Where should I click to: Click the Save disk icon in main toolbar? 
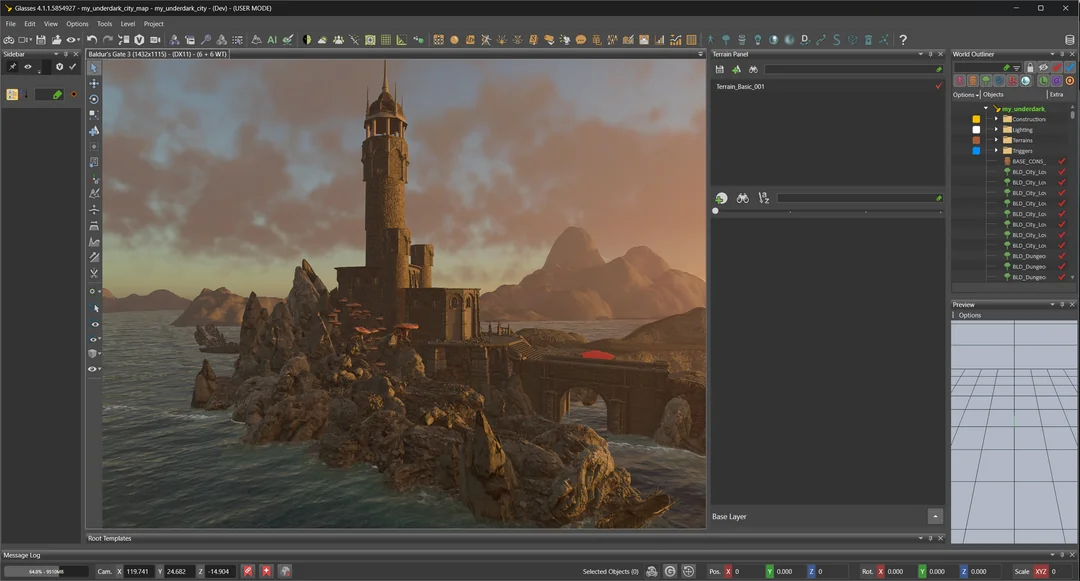coord(41,40)
